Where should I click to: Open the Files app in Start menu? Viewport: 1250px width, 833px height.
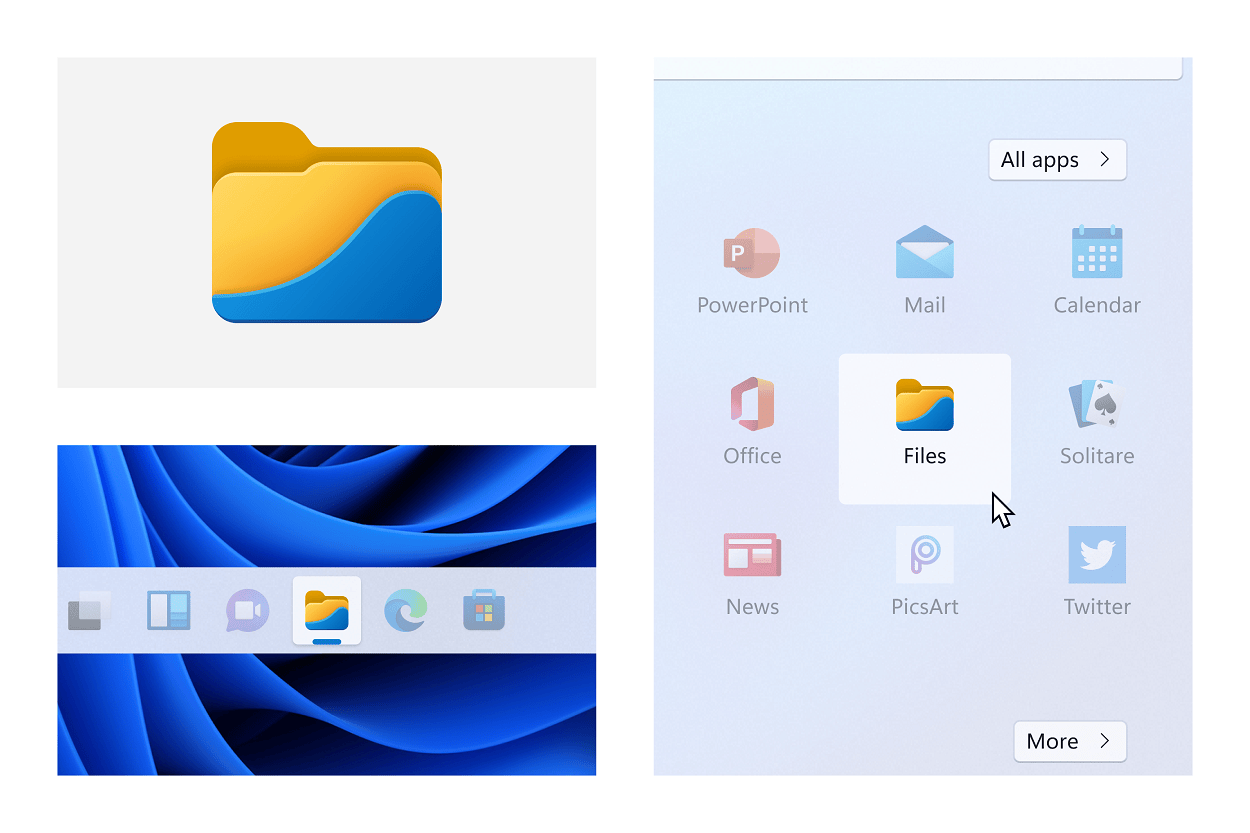coord(925,429)
